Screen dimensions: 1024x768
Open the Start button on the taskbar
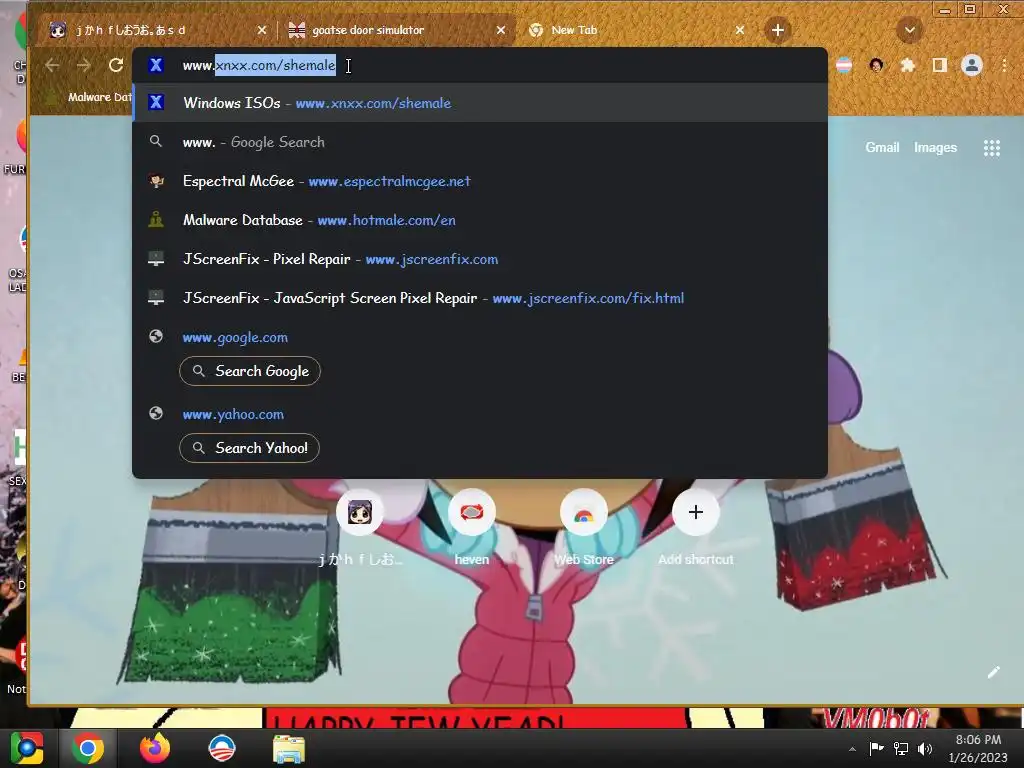coord(26,748)
